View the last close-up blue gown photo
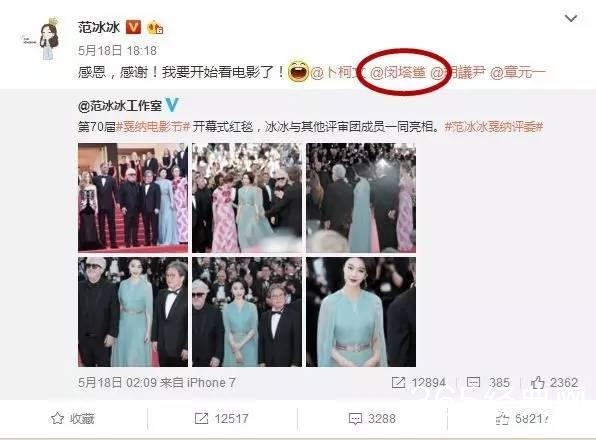Image resolution: width=596 pixels, height=440 pixels. 361,312
